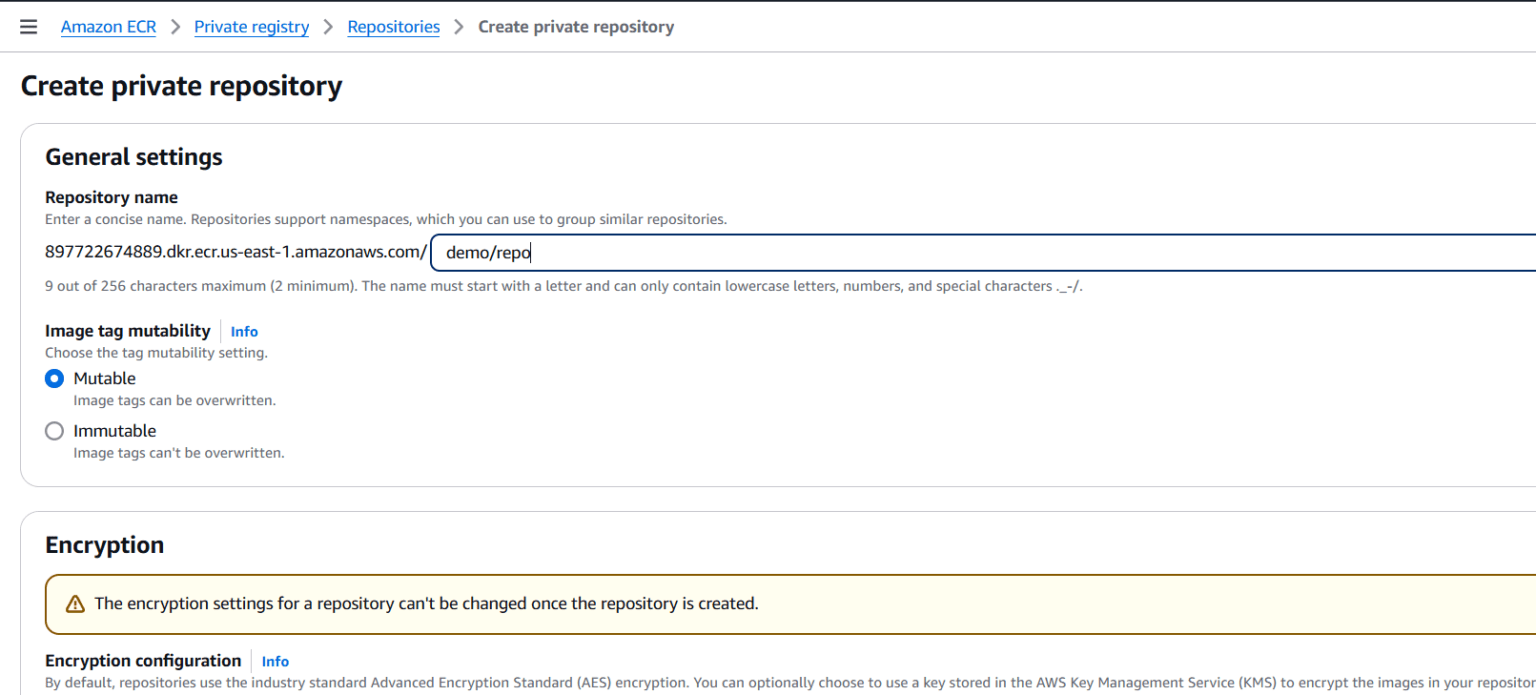Click the chevron right after Private registry breadcrumb
Image resolution: width=1536 pixels, height=695 pixels.
tap(328, 27)
